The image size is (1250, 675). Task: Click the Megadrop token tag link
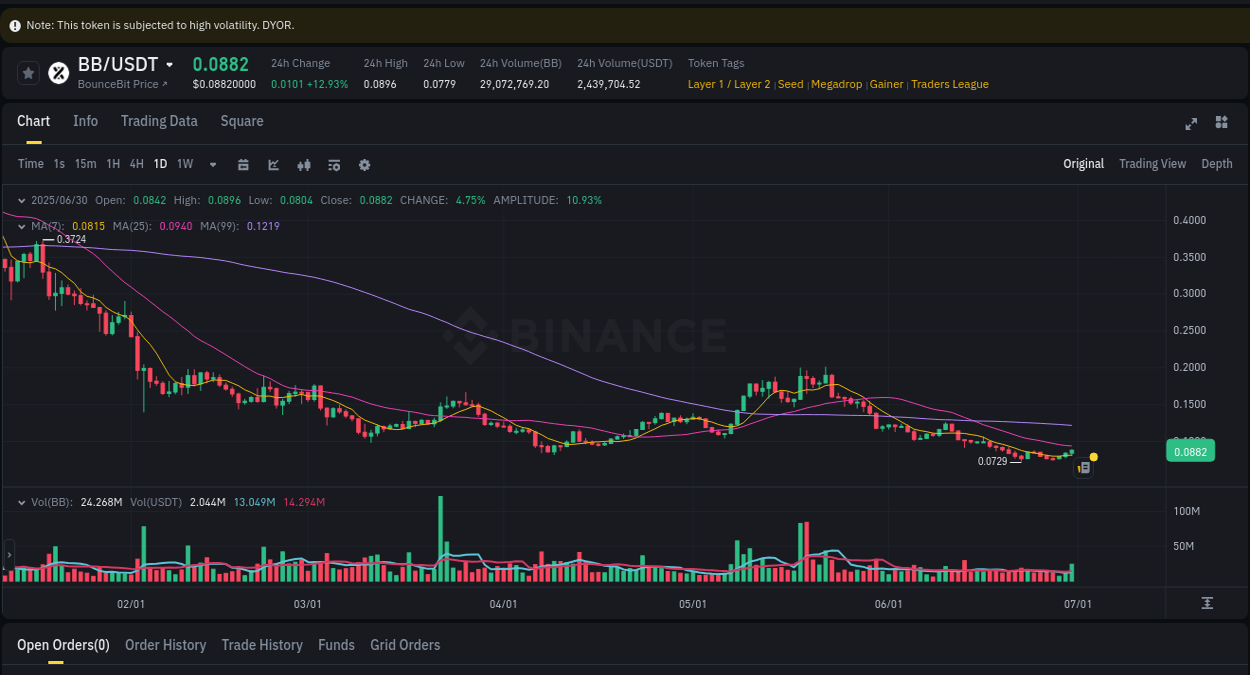click(836, 84)
